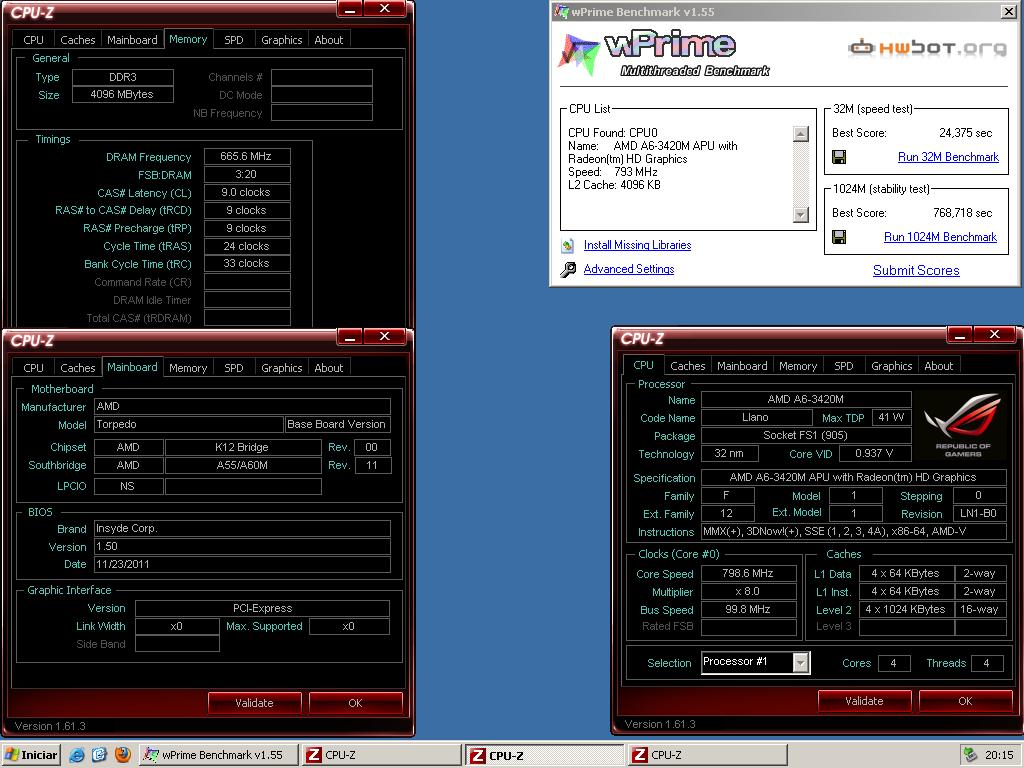Click the BIOS date 11/23/2011 field
Viewport: 1024px width, 768px height.
242,564
